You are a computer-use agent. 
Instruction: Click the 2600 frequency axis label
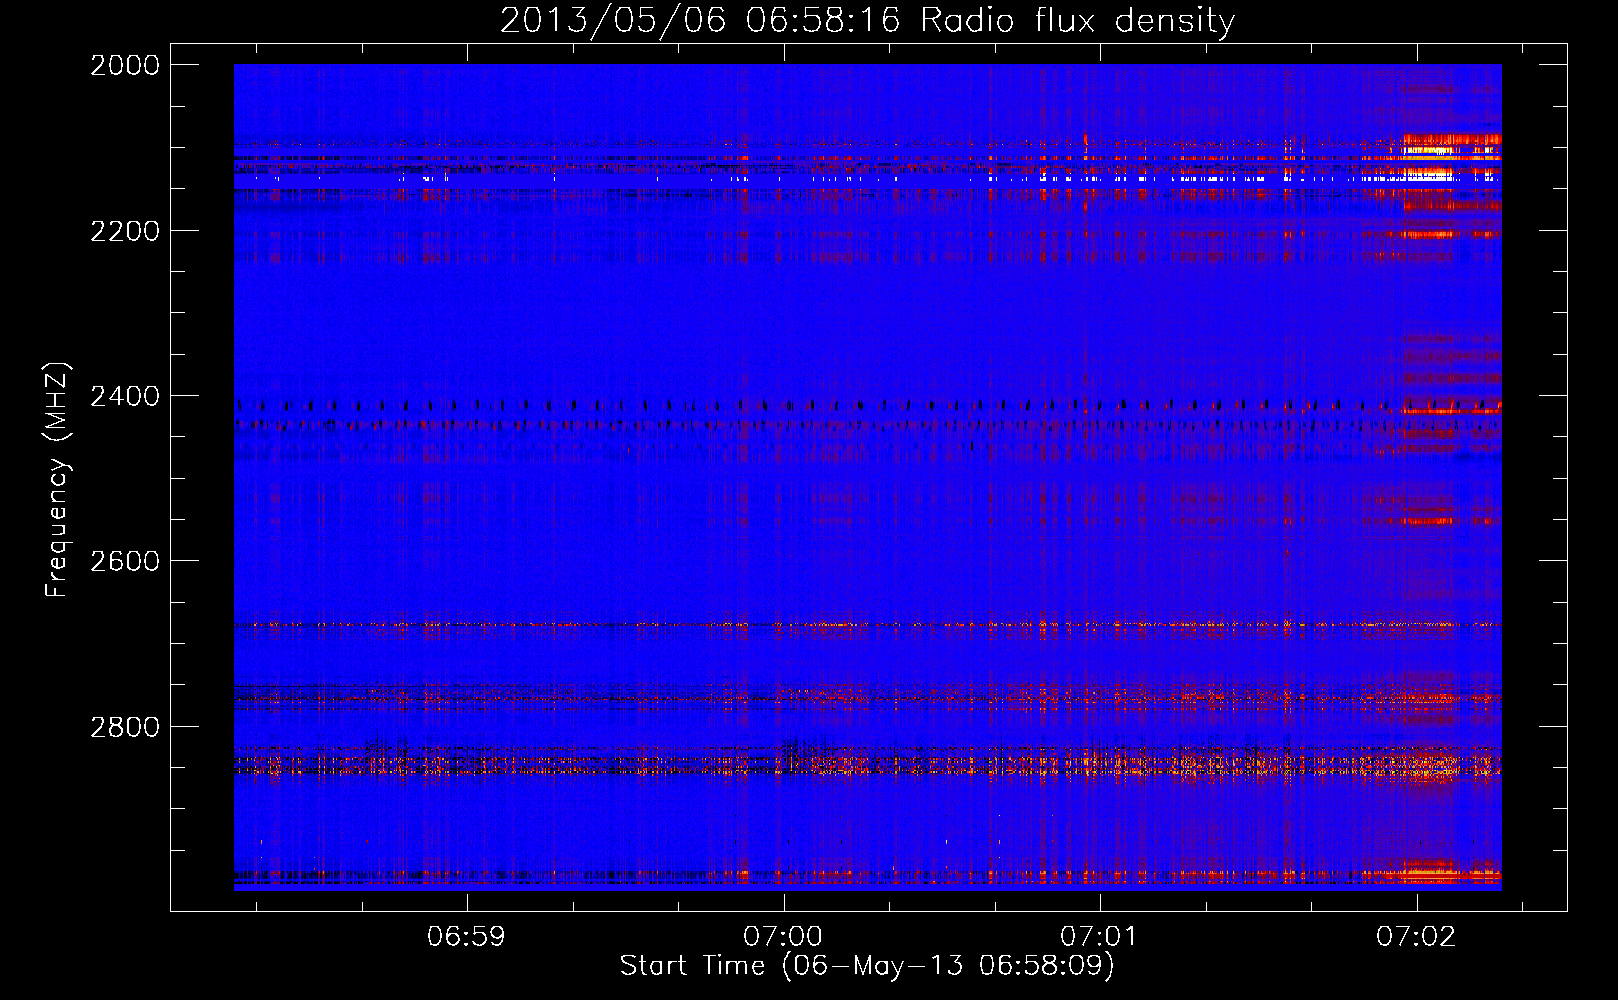[x=125, y=561]
